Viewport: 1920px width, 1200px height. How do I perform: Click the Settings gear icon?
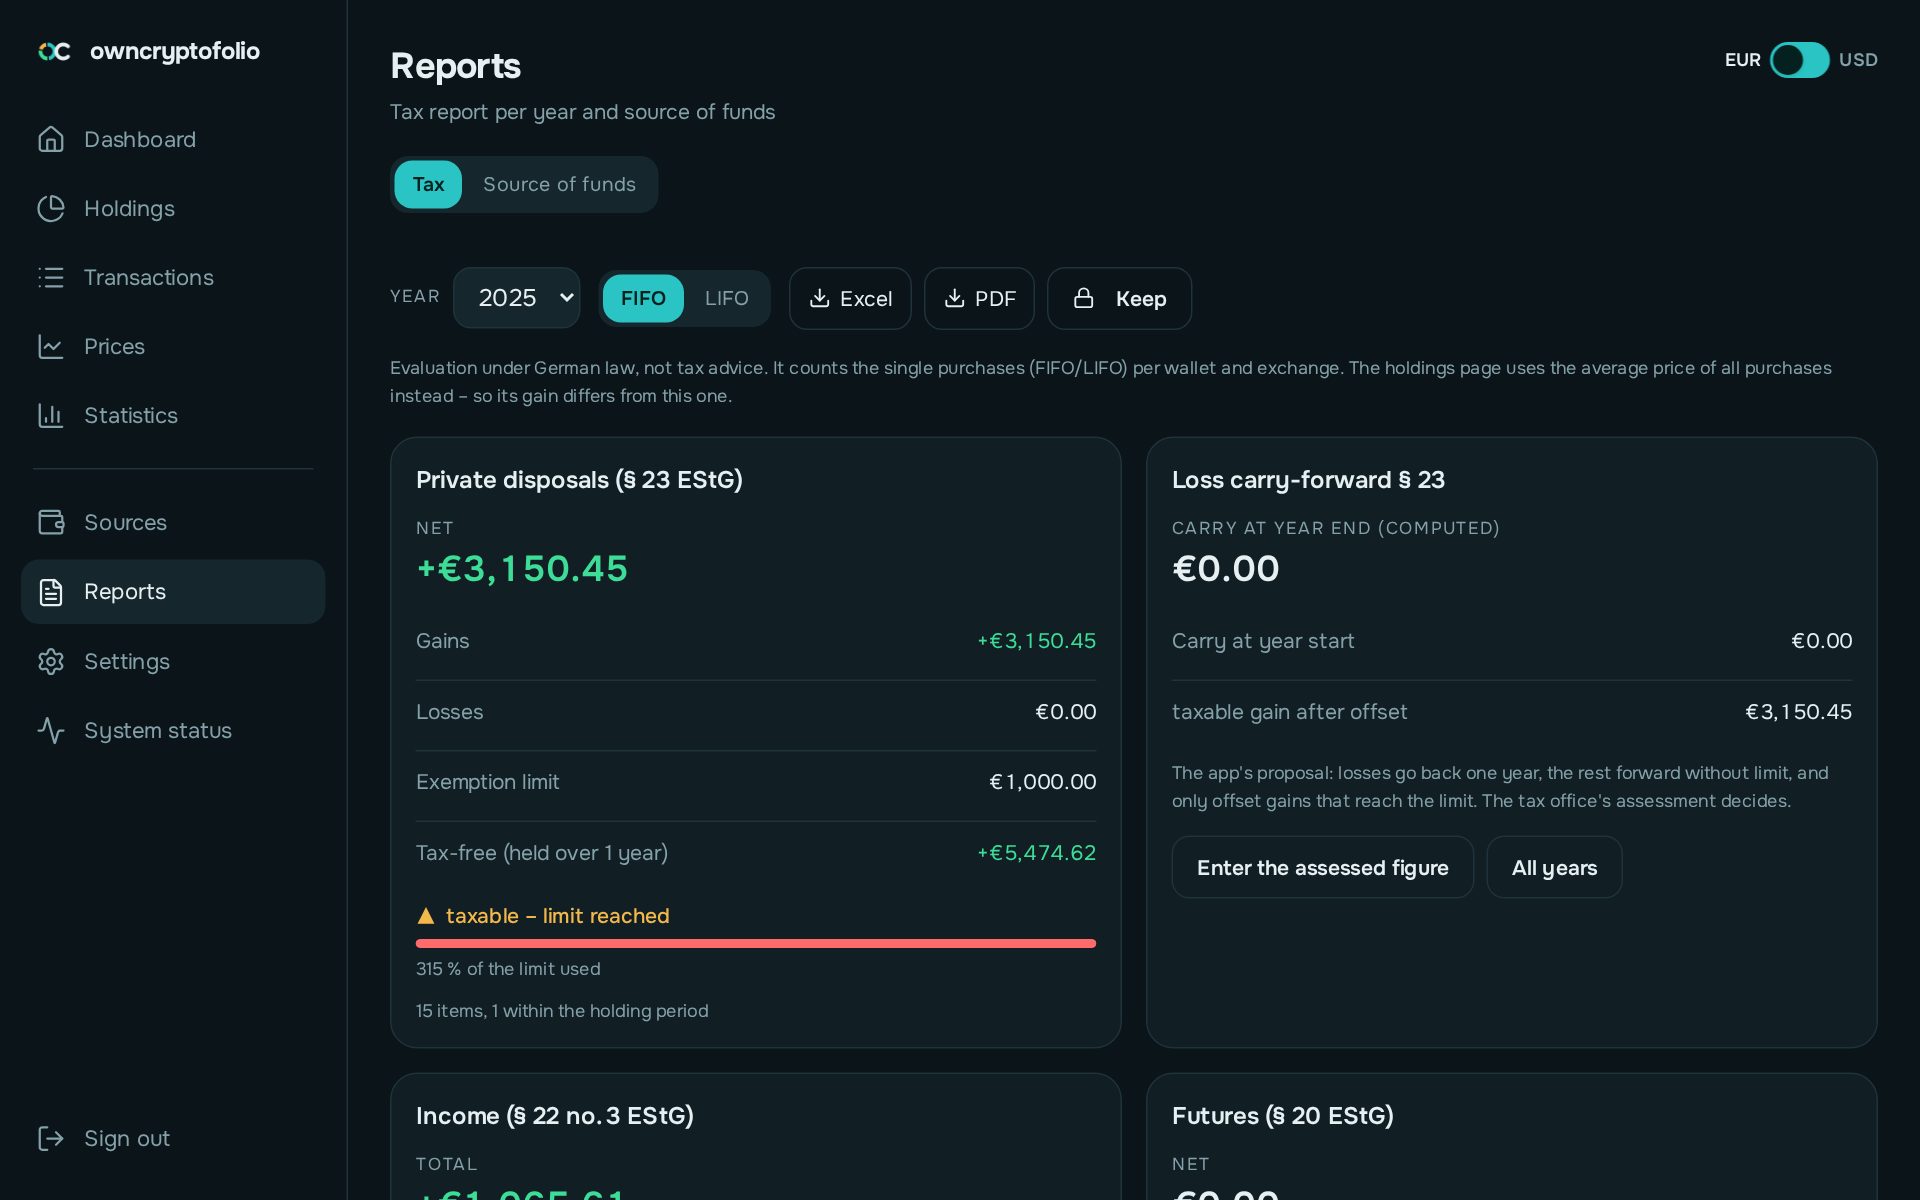click(51, 661)
